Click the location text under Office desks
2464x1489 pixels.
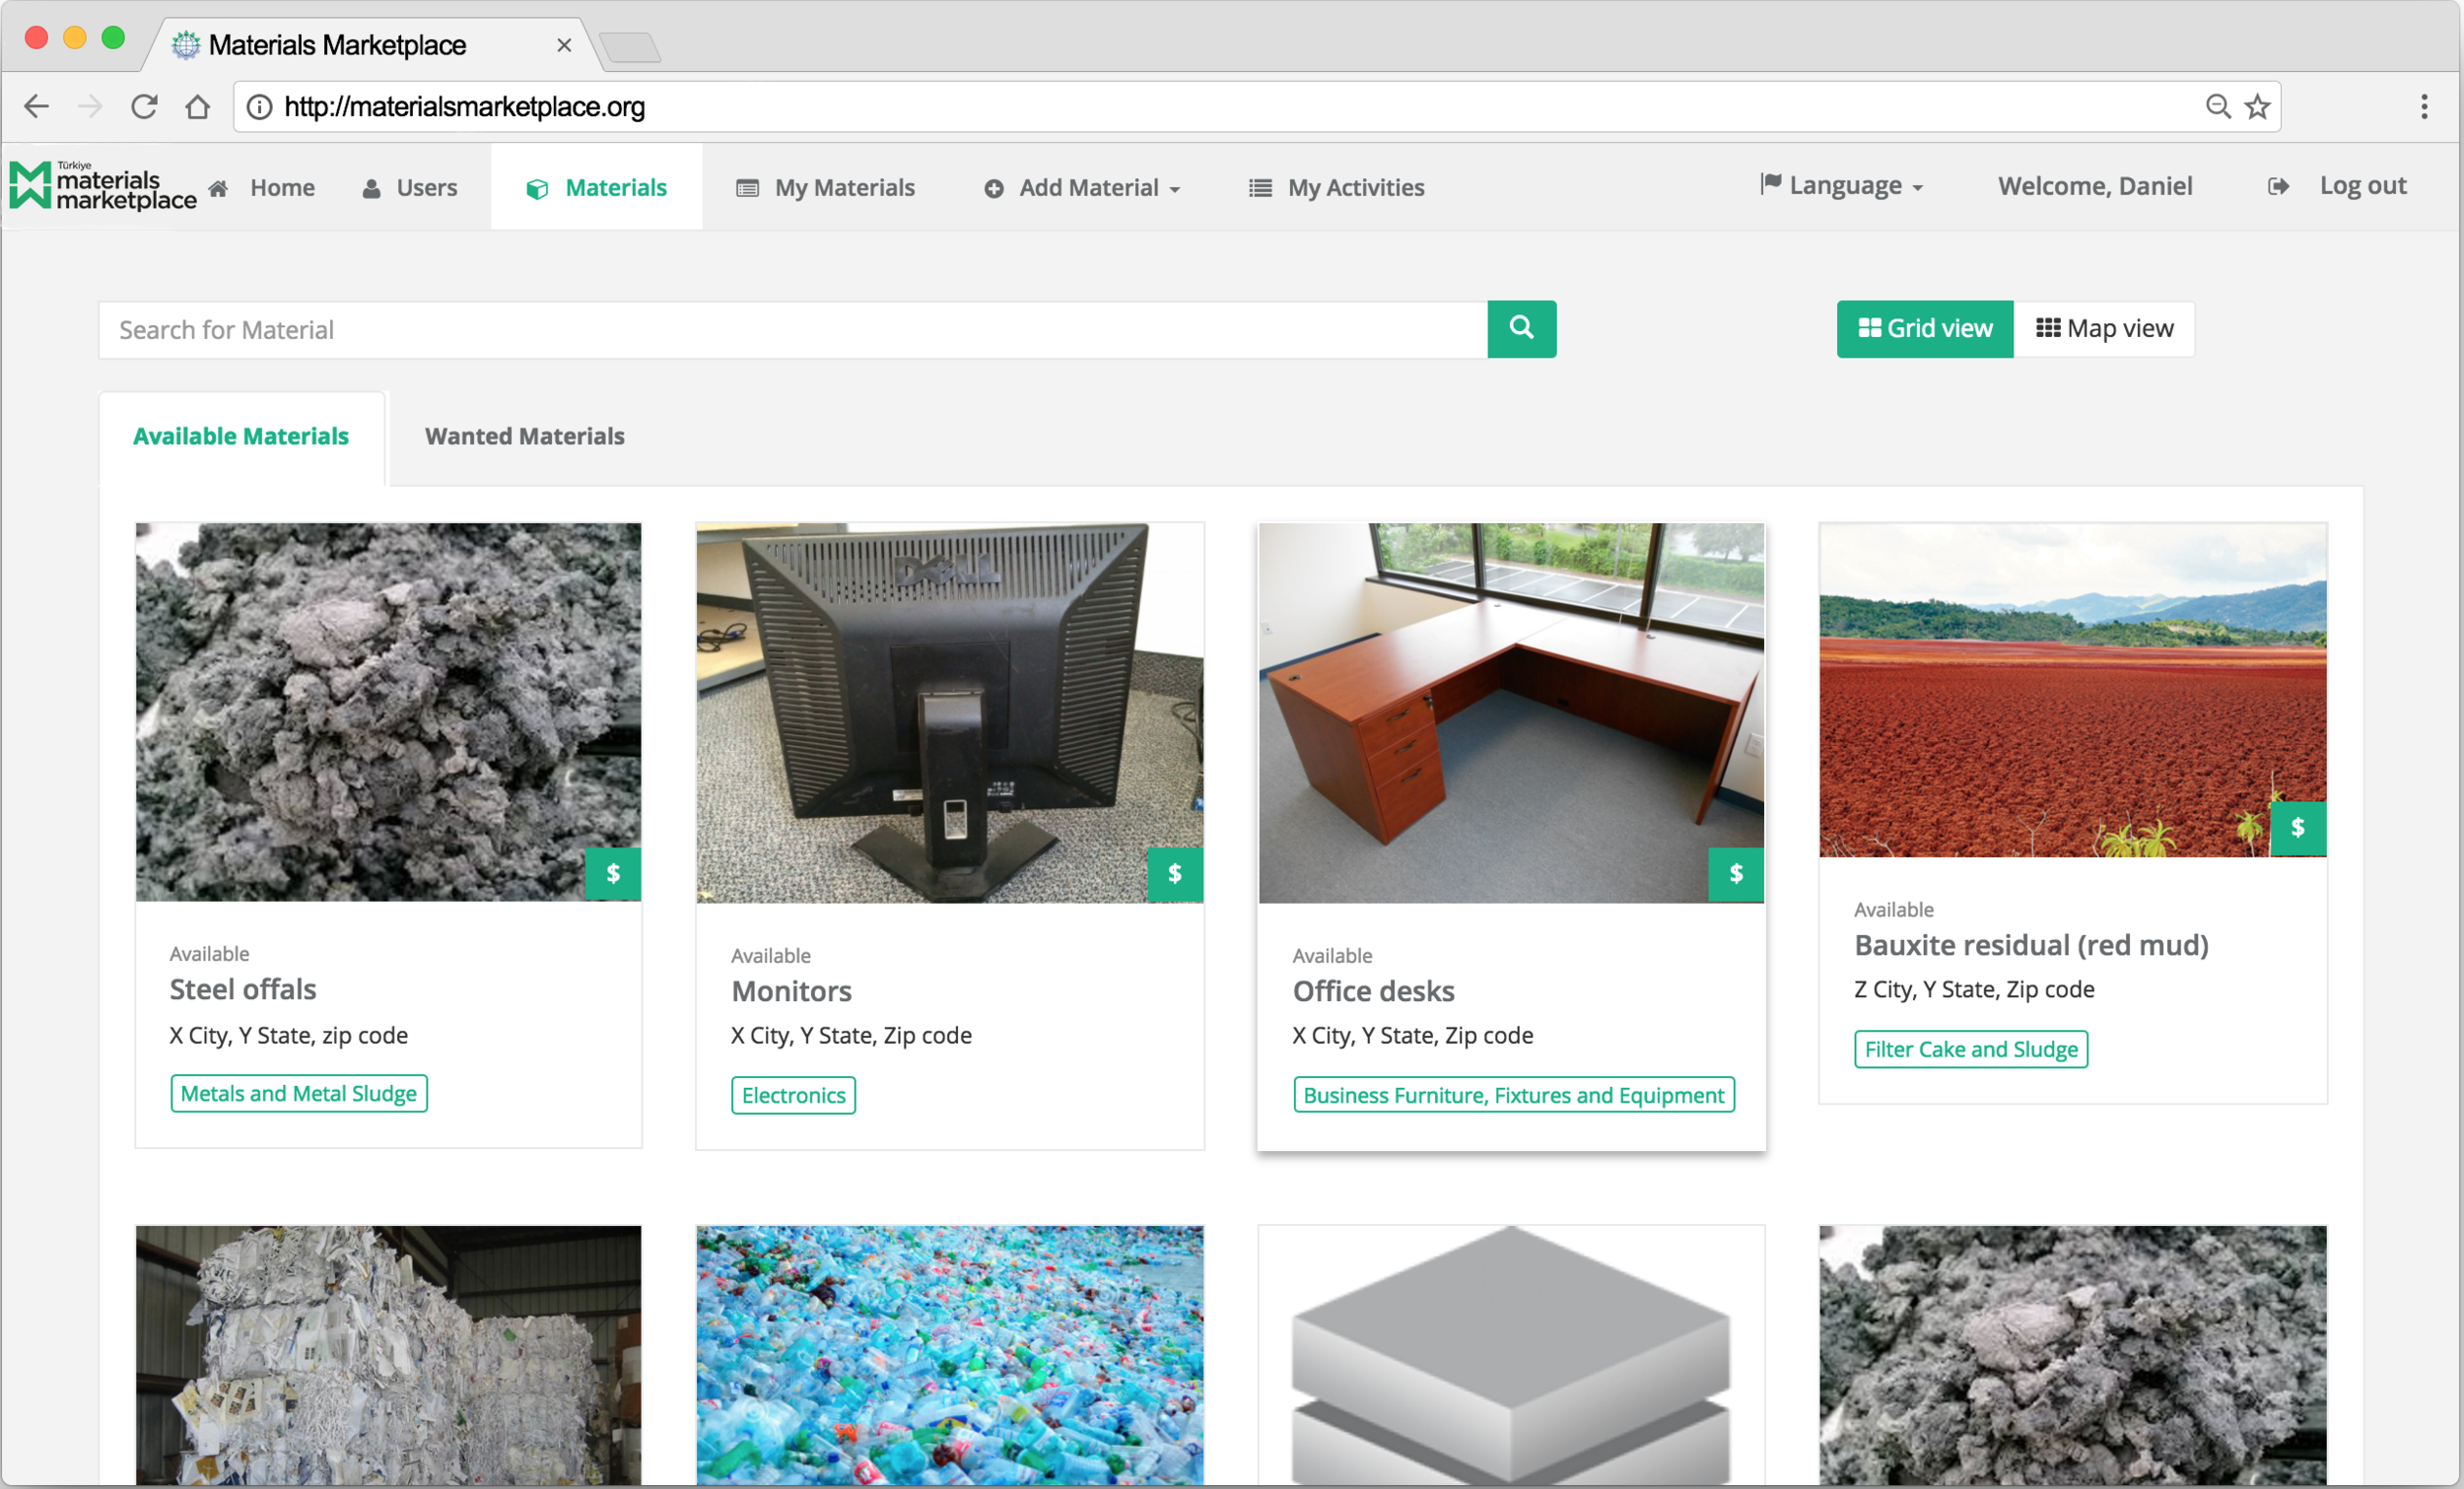click(1412, 1035)
